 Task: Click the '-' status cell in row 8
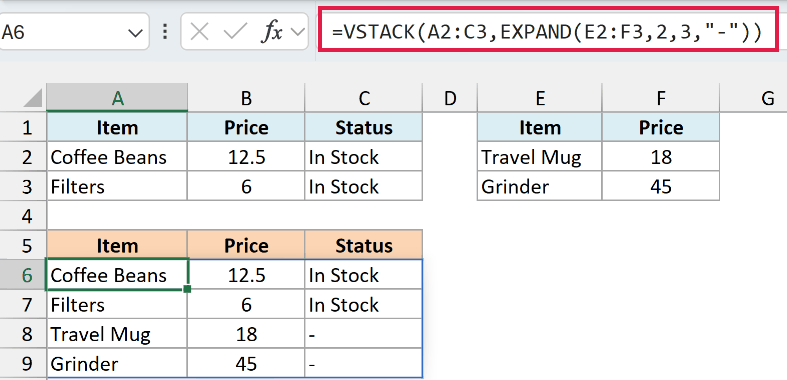coord(363,334)
